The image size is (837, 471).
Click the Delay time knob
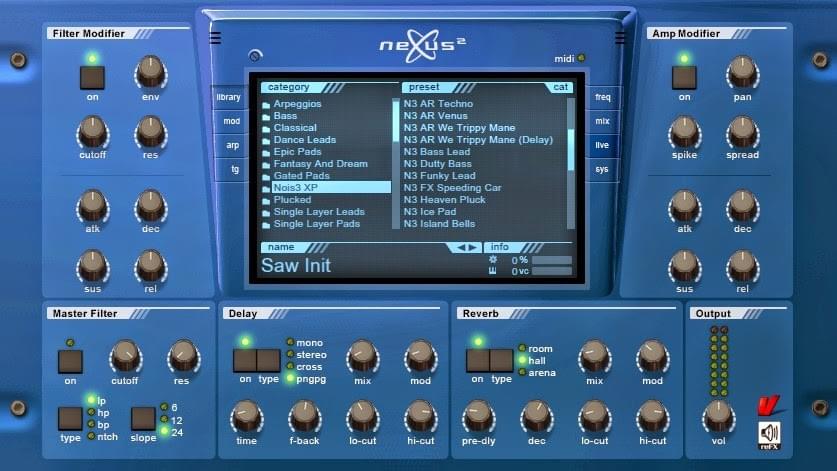[x=247, y=417]
